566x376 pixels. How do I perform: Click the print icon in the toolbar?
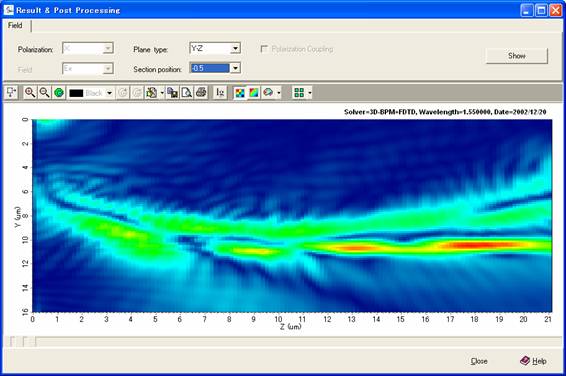coord(201,93)
